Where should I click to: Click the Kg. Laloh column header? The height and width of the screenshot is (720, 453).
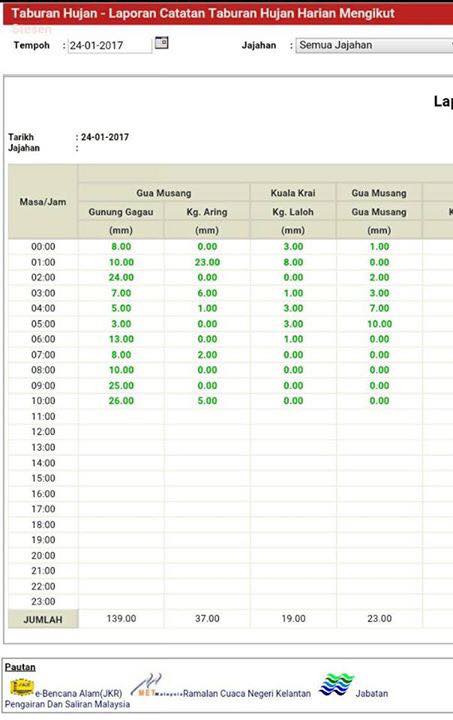click(x=293, y=212)
